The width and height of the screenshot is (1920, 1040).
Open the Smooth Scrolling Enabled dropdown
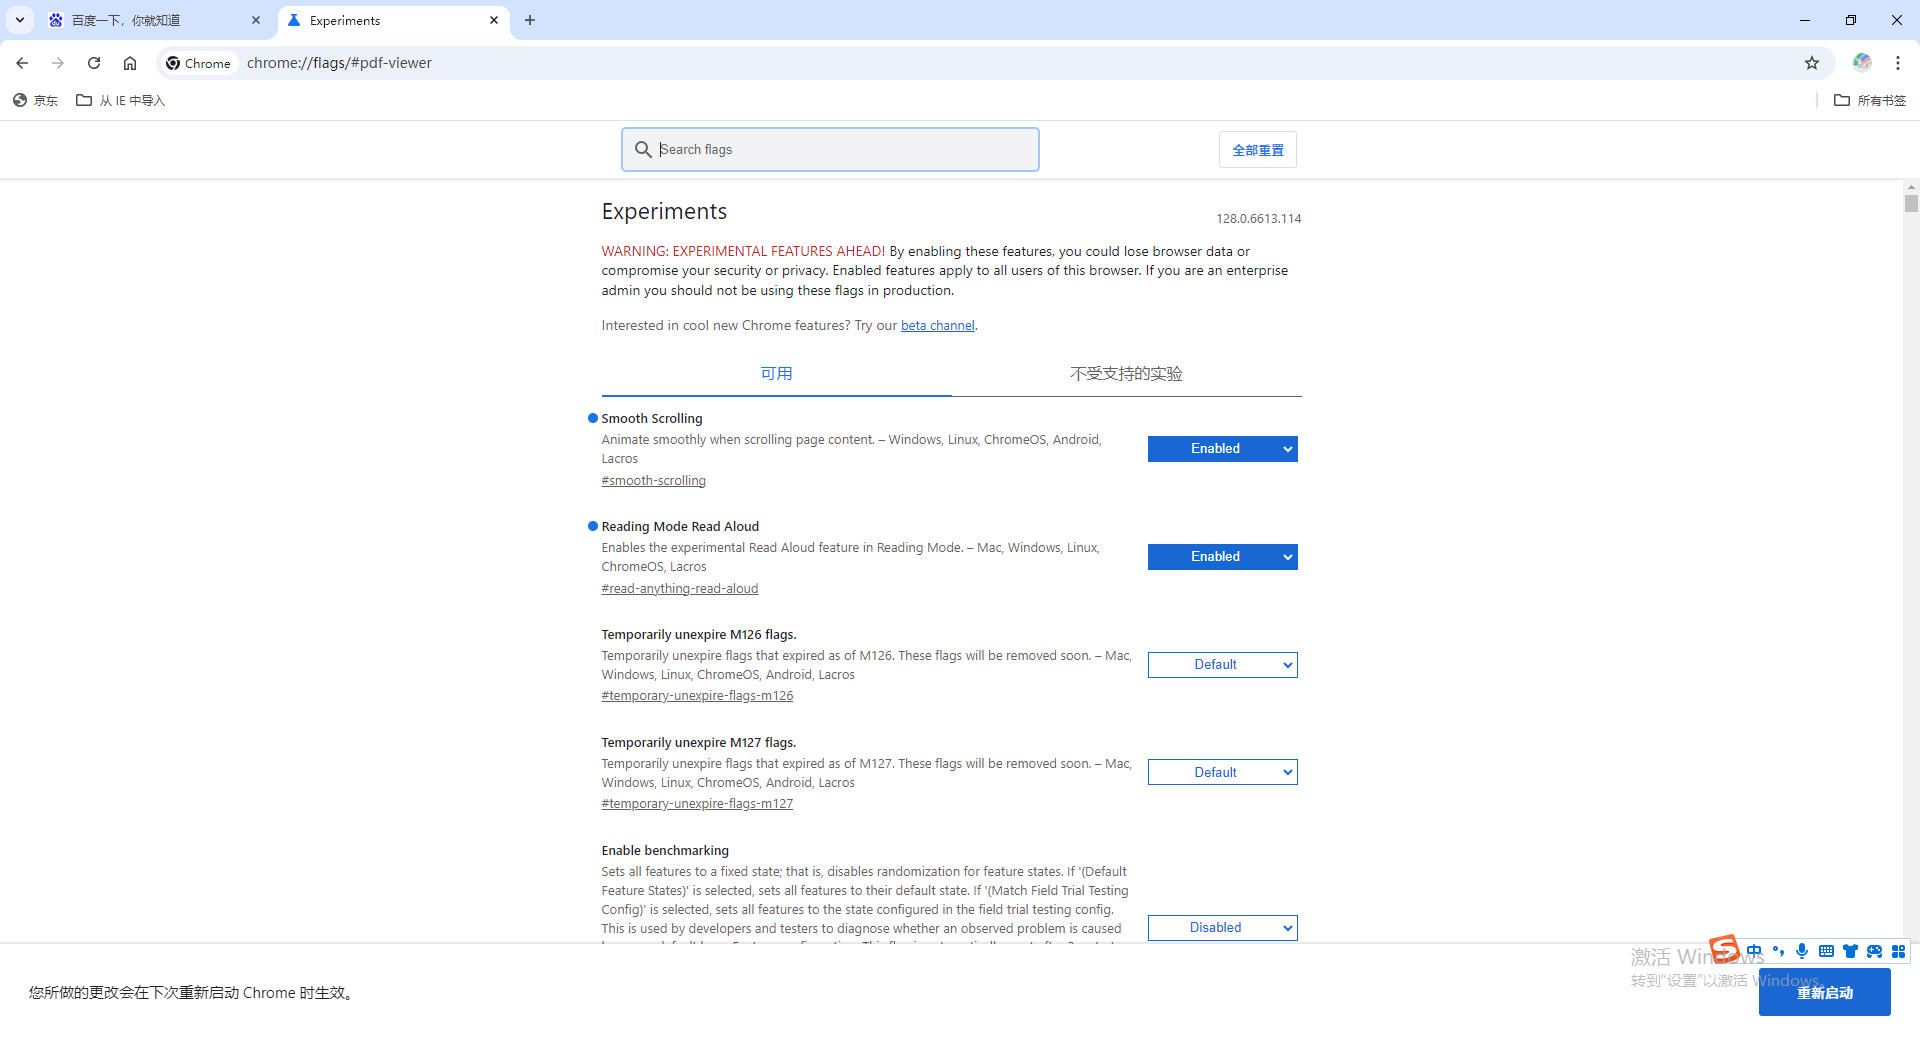point(1222,449)
